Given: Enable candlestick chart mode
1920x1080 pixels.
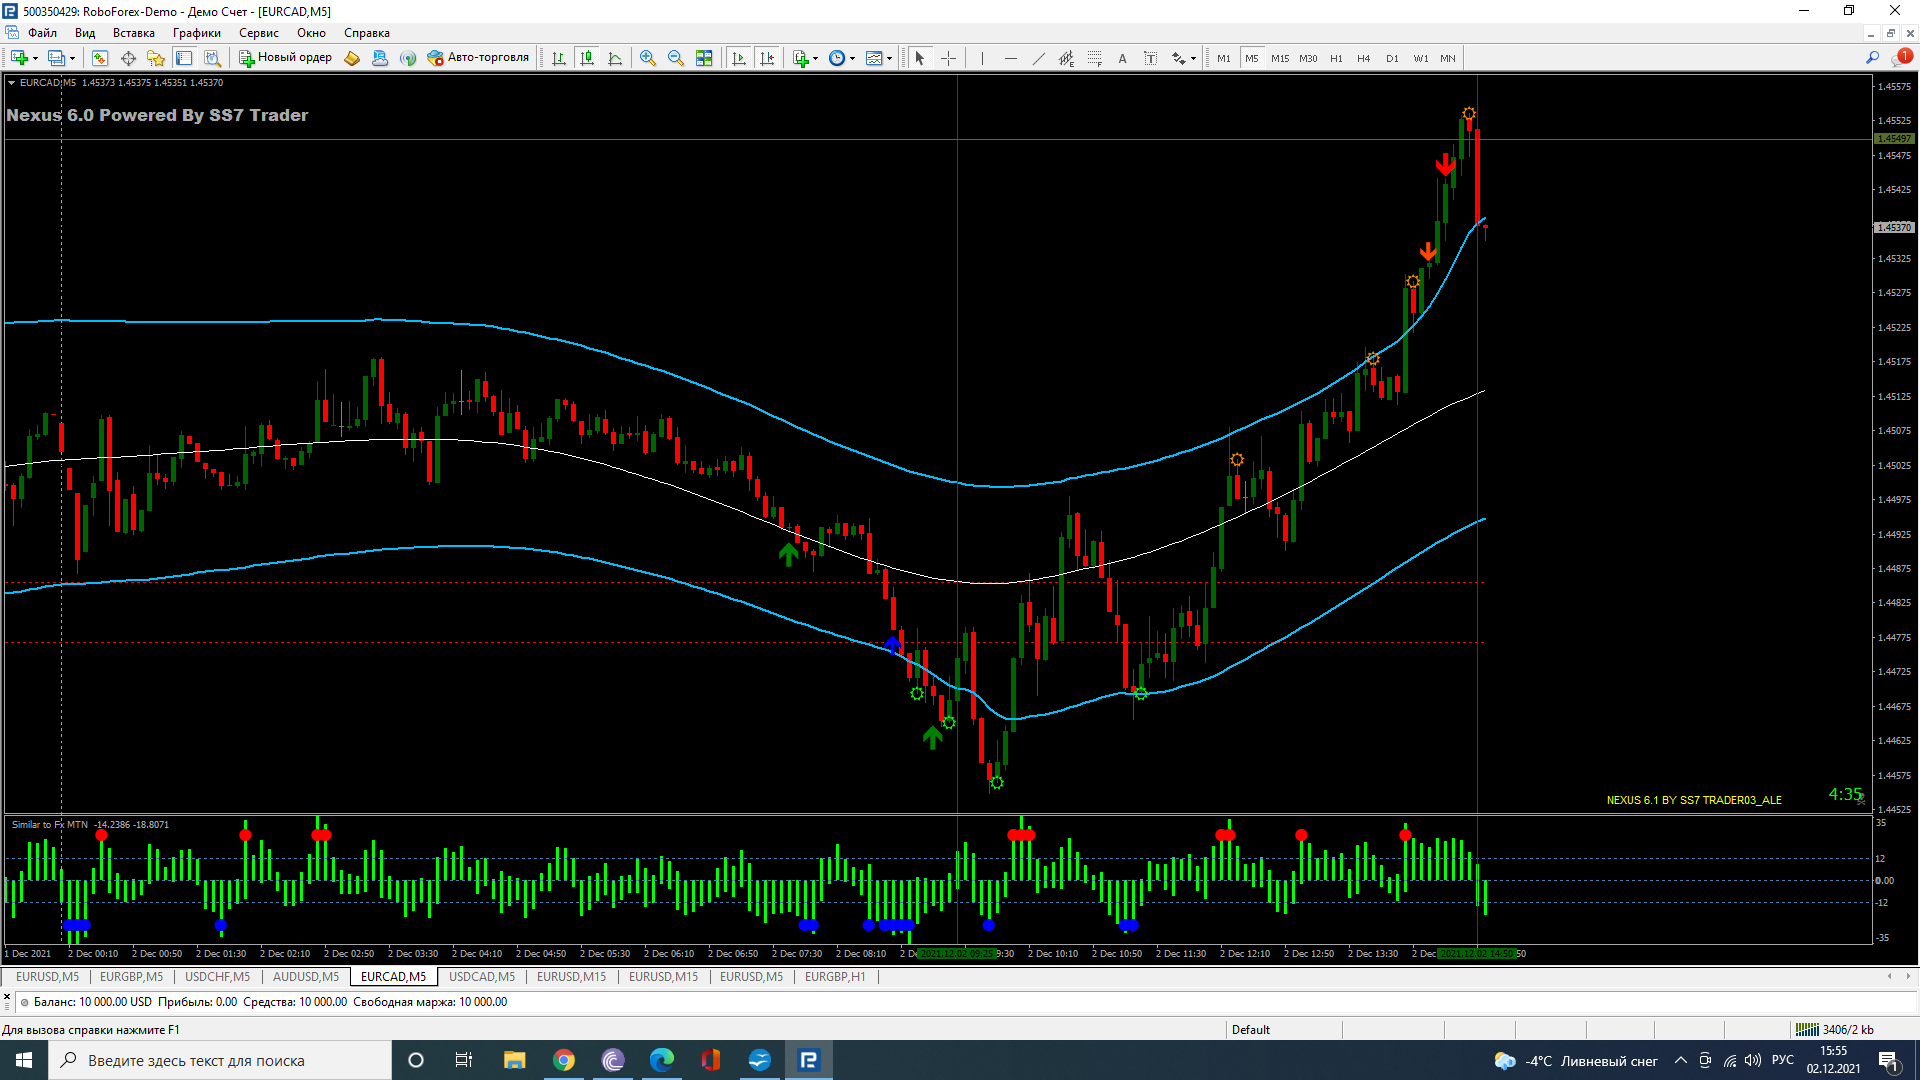Looking at the screenshot, I should (587, 58).
